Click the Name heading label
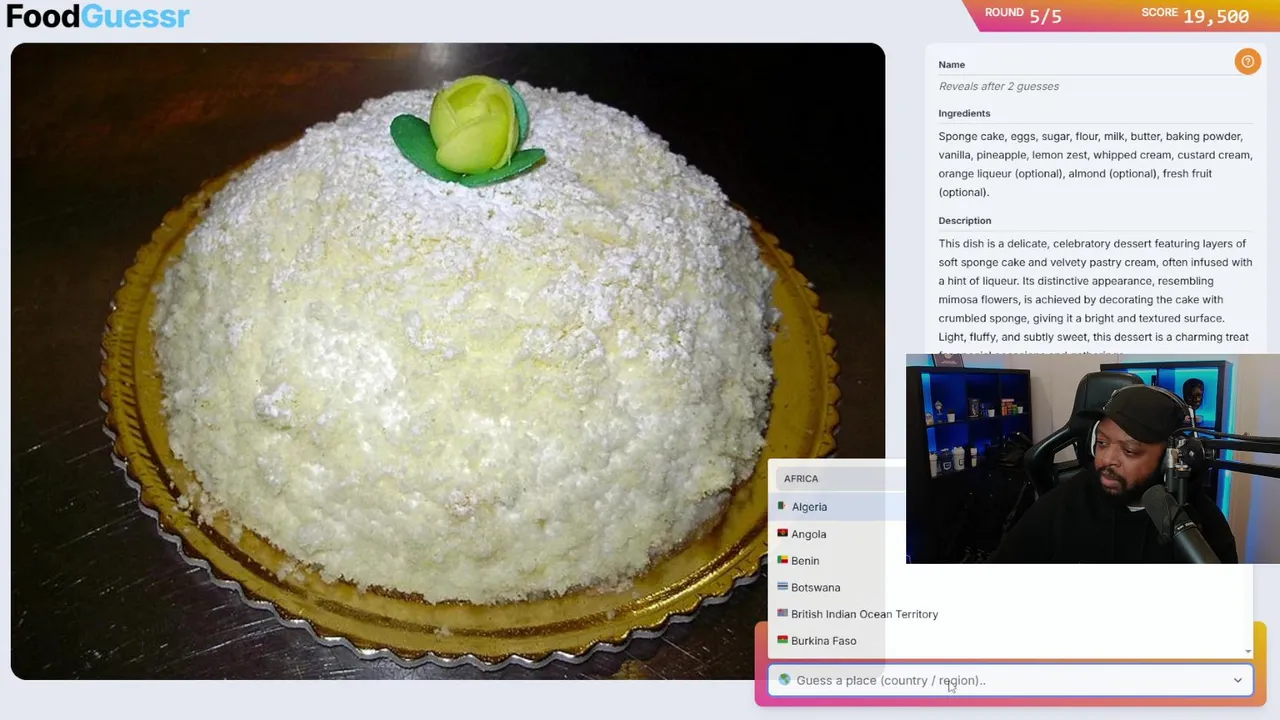 coord(952,65)
